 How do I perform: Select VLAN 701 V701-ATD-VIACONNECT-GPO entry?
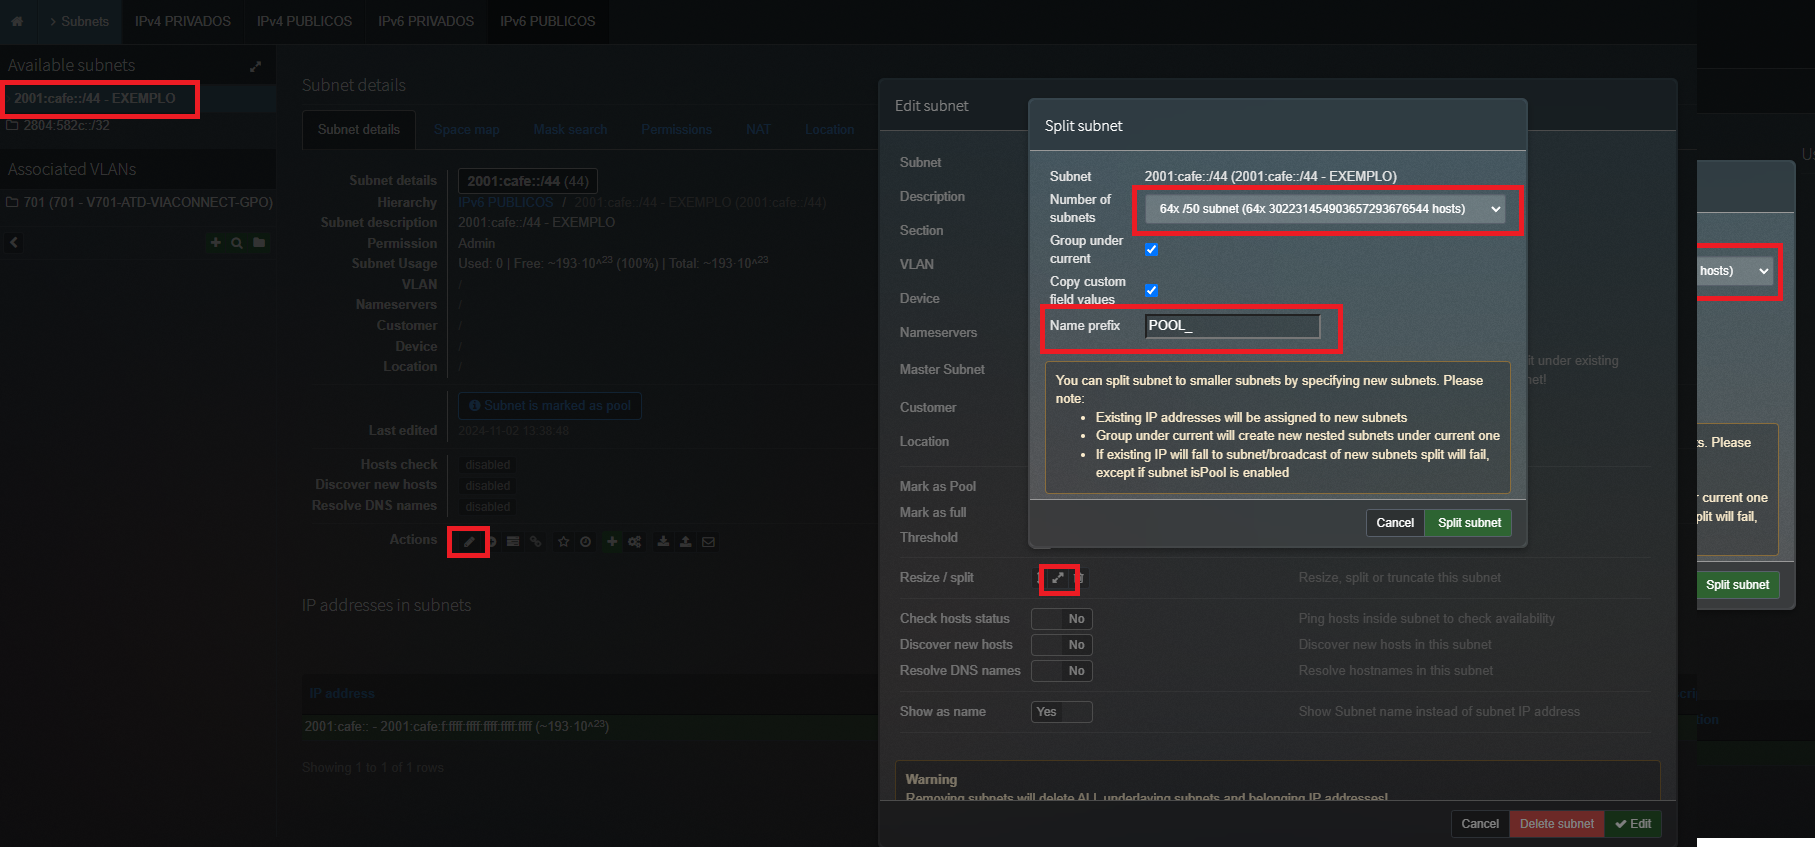click(x=148, y=202)
